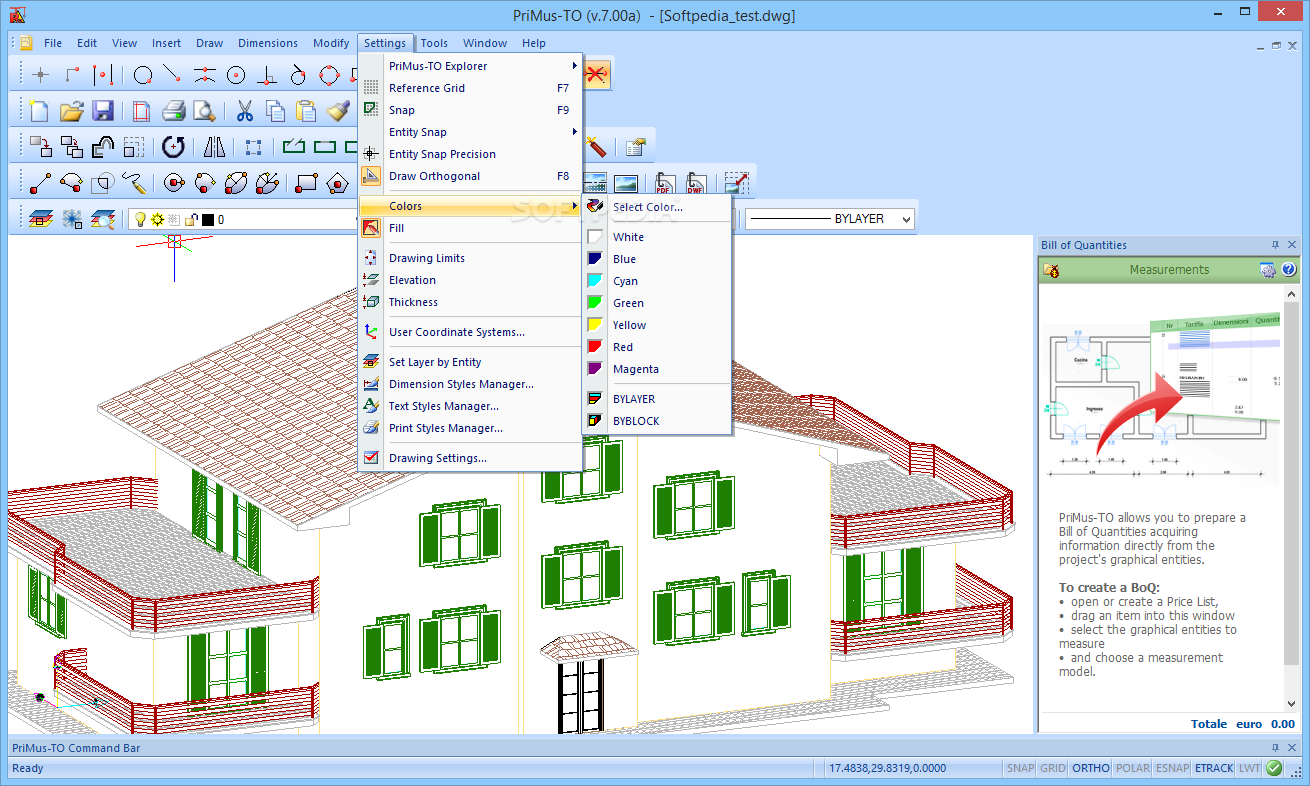This screenshot has height=786, width=1310.
Task: Click the Paste clipboard icon
Action: click(306, 110)
